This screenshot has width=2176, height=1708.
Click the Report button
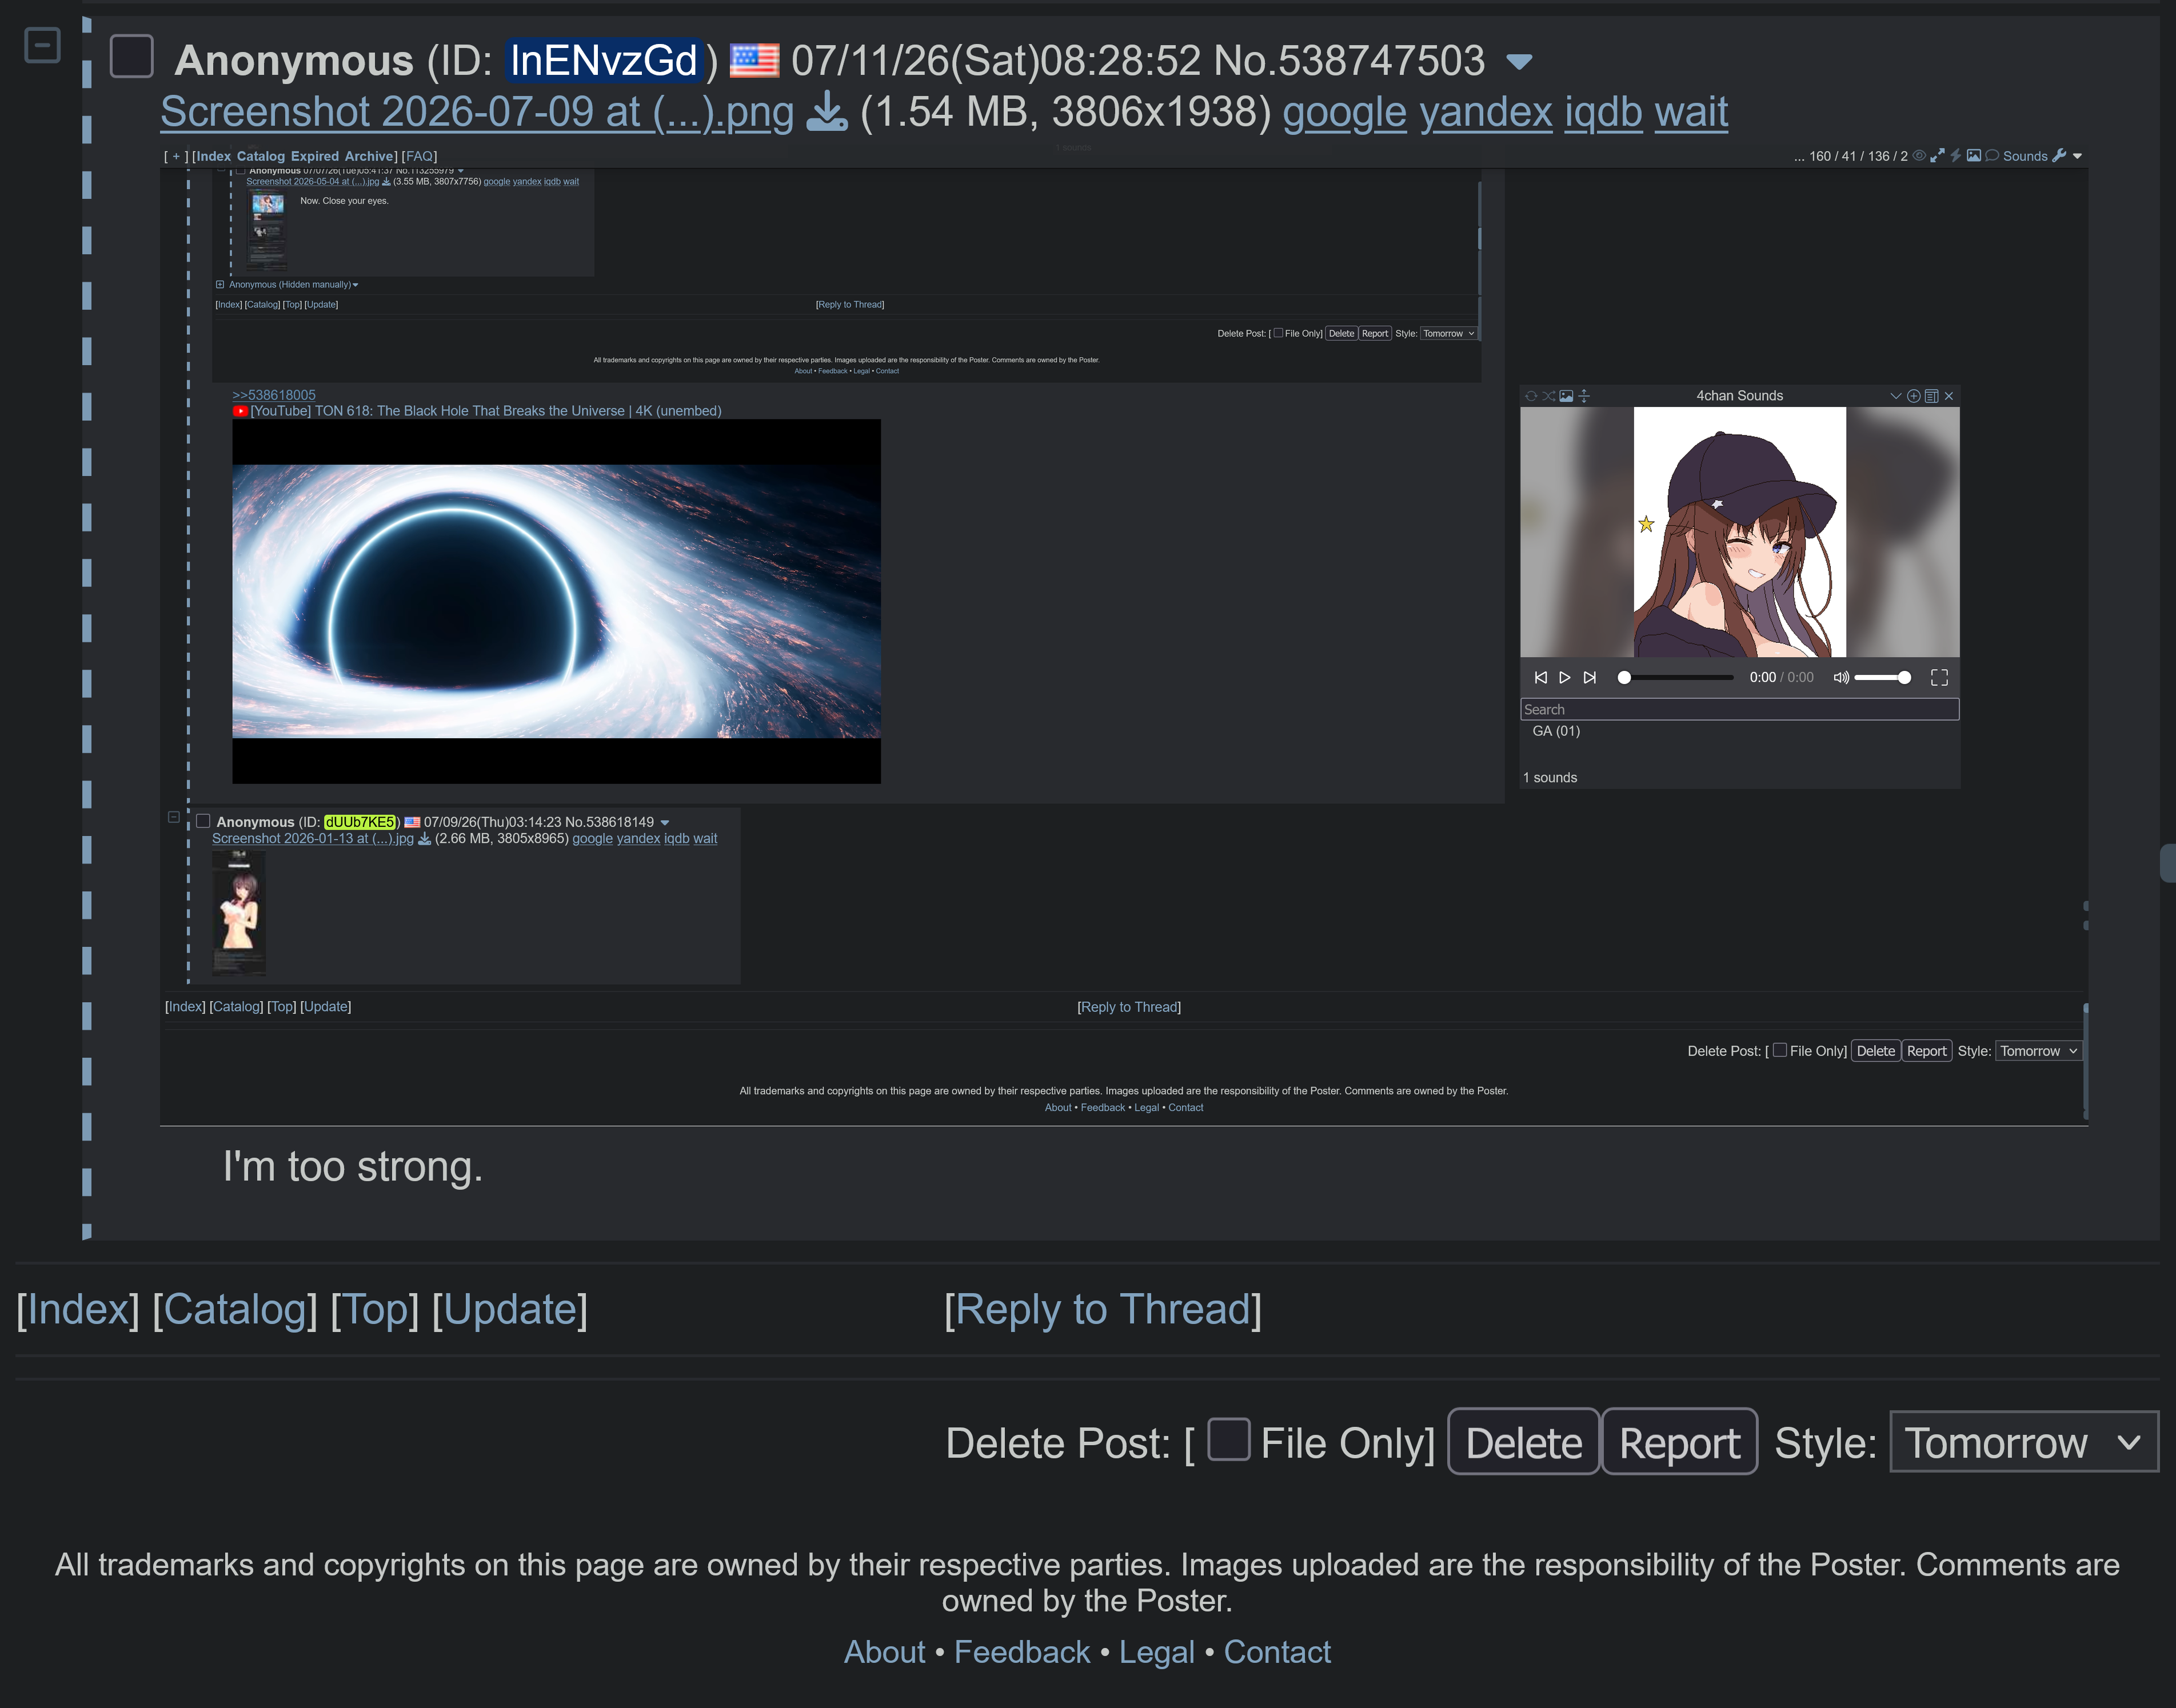pyautogui.click(x=1680, y=1442)
